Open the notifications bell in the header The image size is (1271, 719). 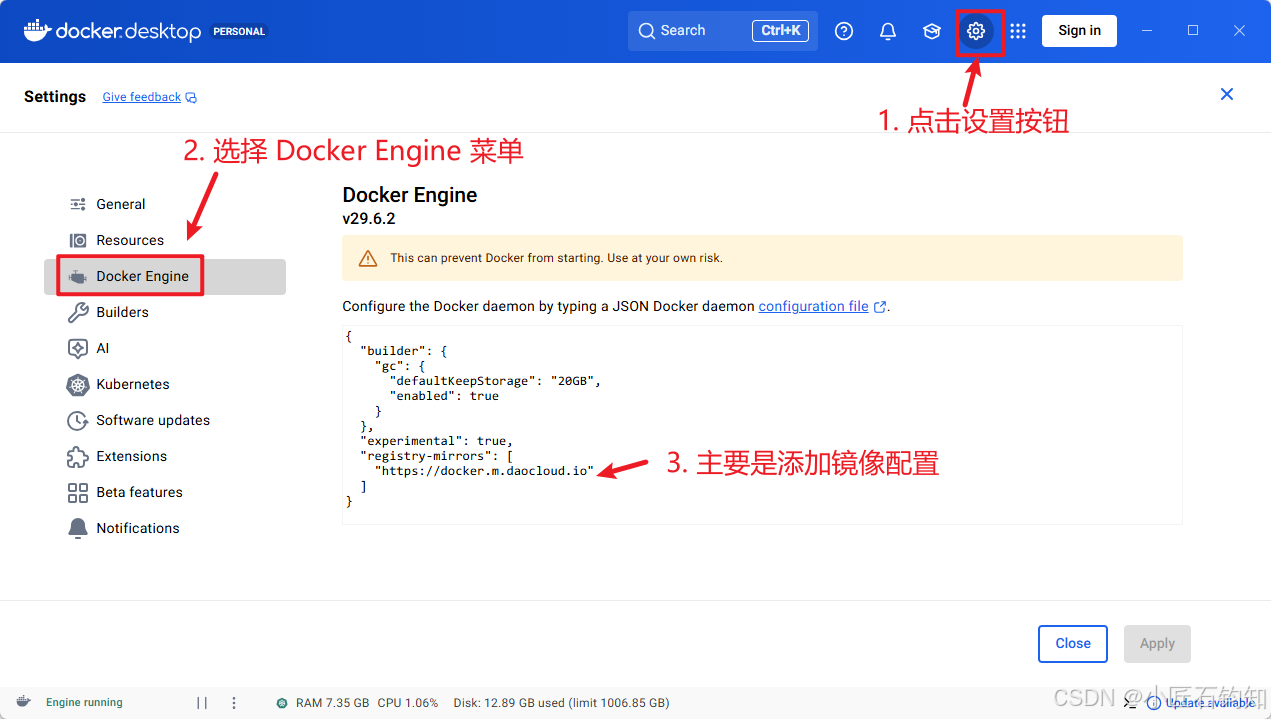(x=888, y=31)
